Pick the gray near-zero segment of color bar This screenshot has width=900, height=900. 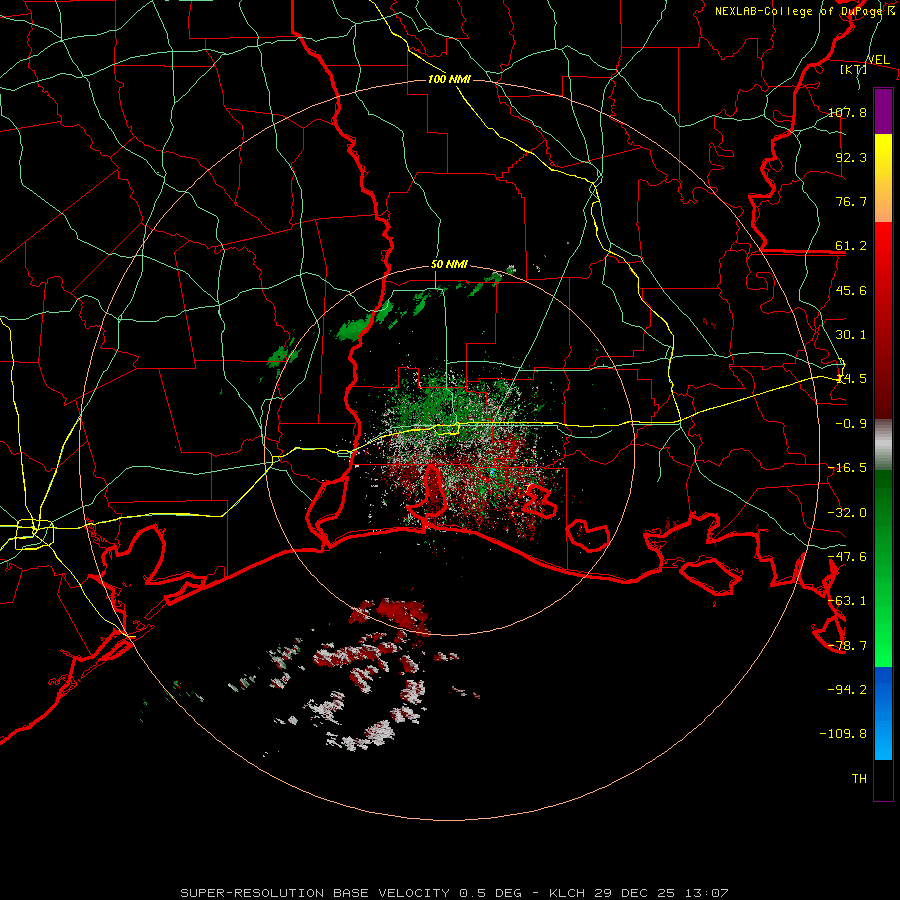click(x=883, y=445)
